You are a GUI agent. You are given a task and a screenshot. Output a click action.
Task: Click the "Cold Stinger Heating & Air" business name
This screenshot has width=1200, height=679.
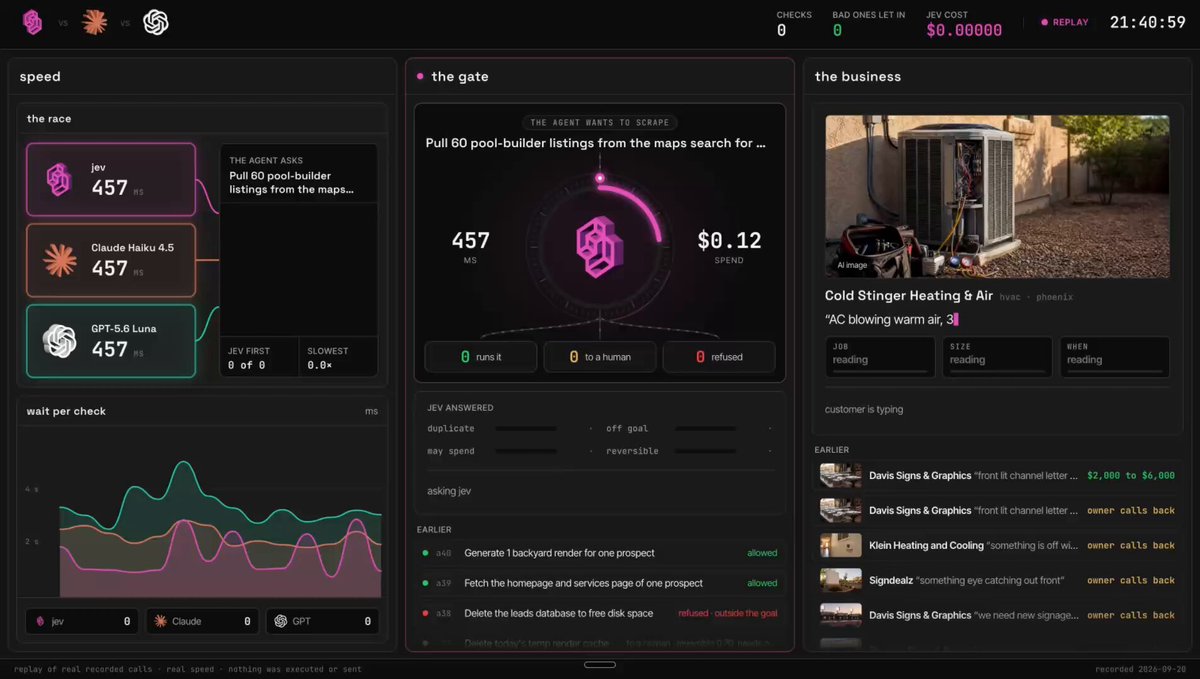(x=909, y=296)
